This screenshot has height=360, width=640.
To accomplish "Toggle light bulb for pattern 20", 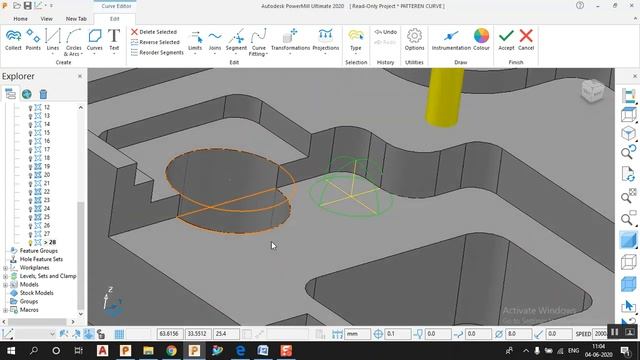I will 30,175.
